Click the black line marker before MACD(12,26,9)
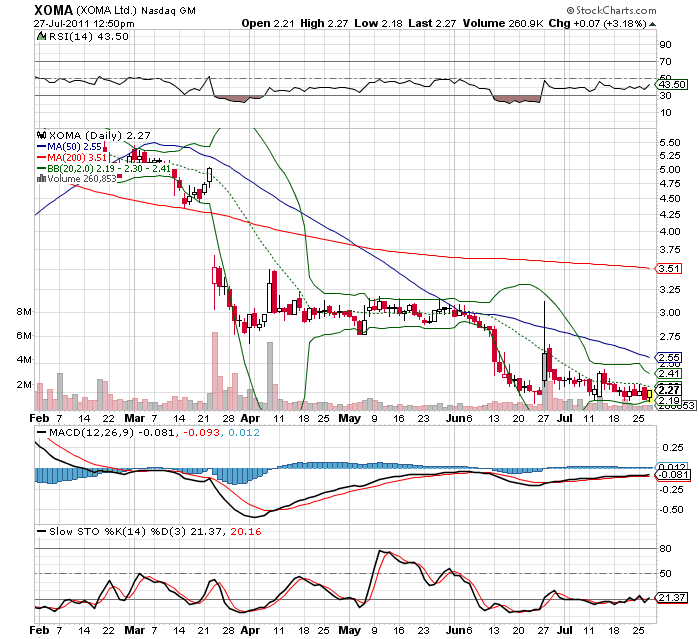This screenshot has height=639, width=700. pyautogui.click(x=42, y=433)
